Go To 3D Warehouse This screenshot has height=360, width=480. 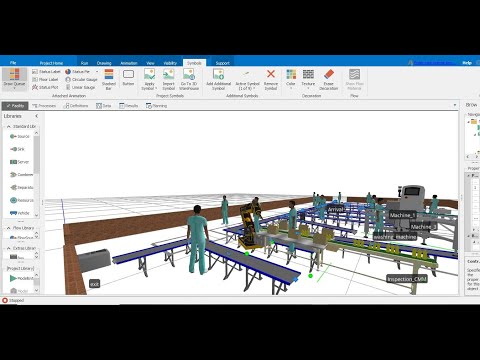pos(189,79)
